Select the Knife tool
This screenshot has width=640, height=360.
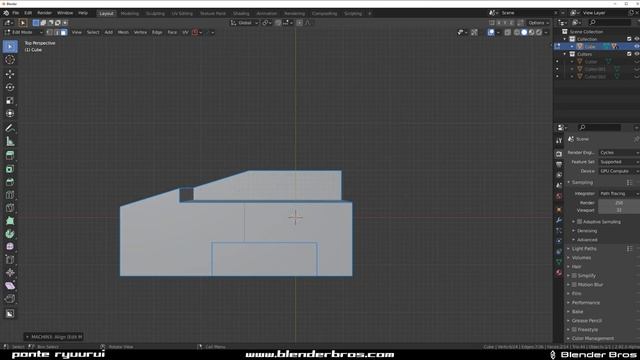coord(10,208)
